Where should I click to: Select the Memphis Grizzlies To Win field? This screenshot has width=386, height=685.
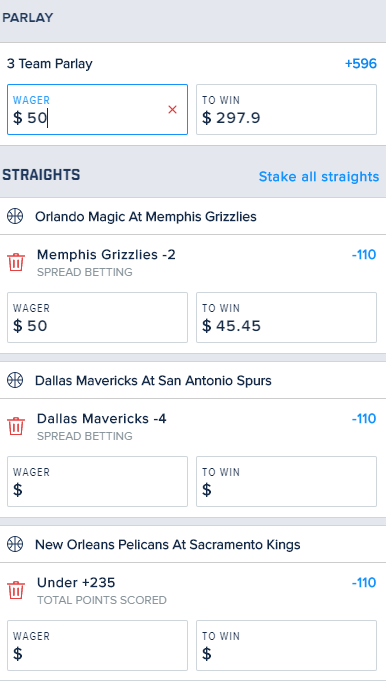coord(286,318)
